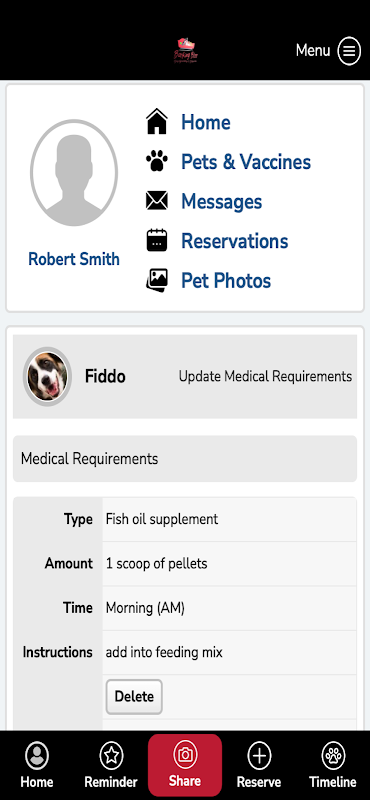Tap the Reminder star icon in bottom bar
Viewport: 370px width, 800px height.
[111, 755]
